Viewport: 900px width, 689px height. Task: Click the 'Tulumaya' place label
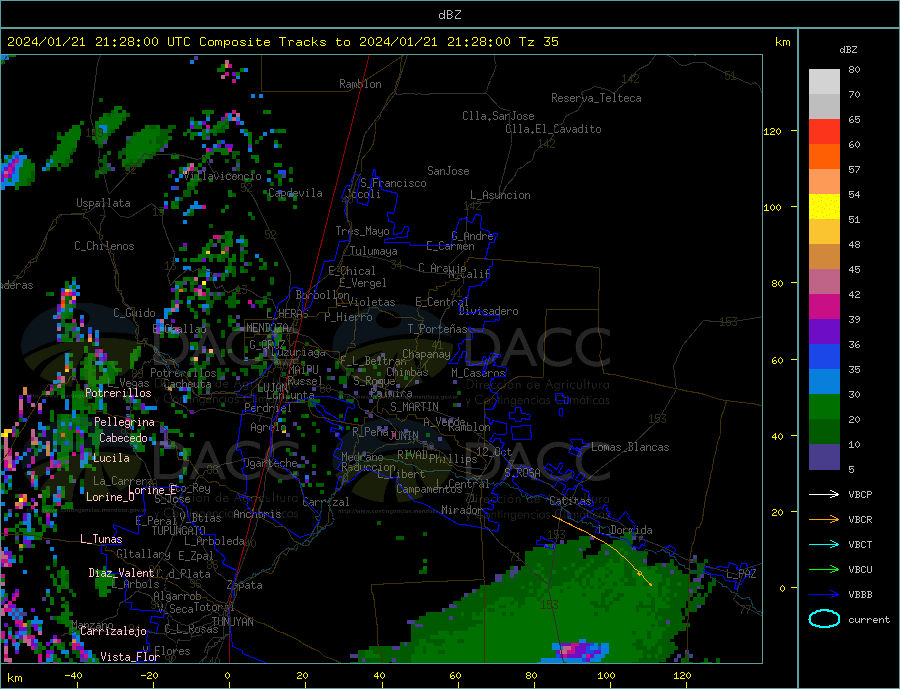pyautogui.click(x=374, y=251)
